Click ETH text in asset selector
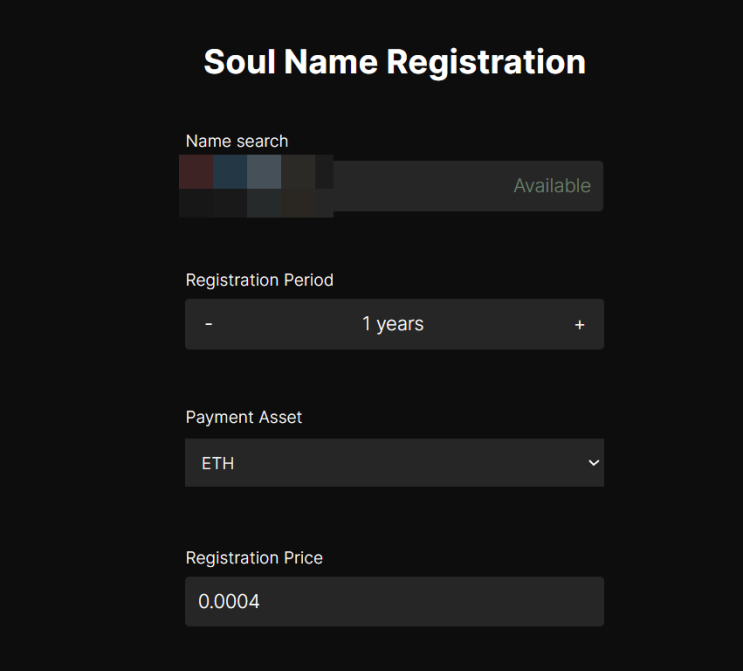 217,464
